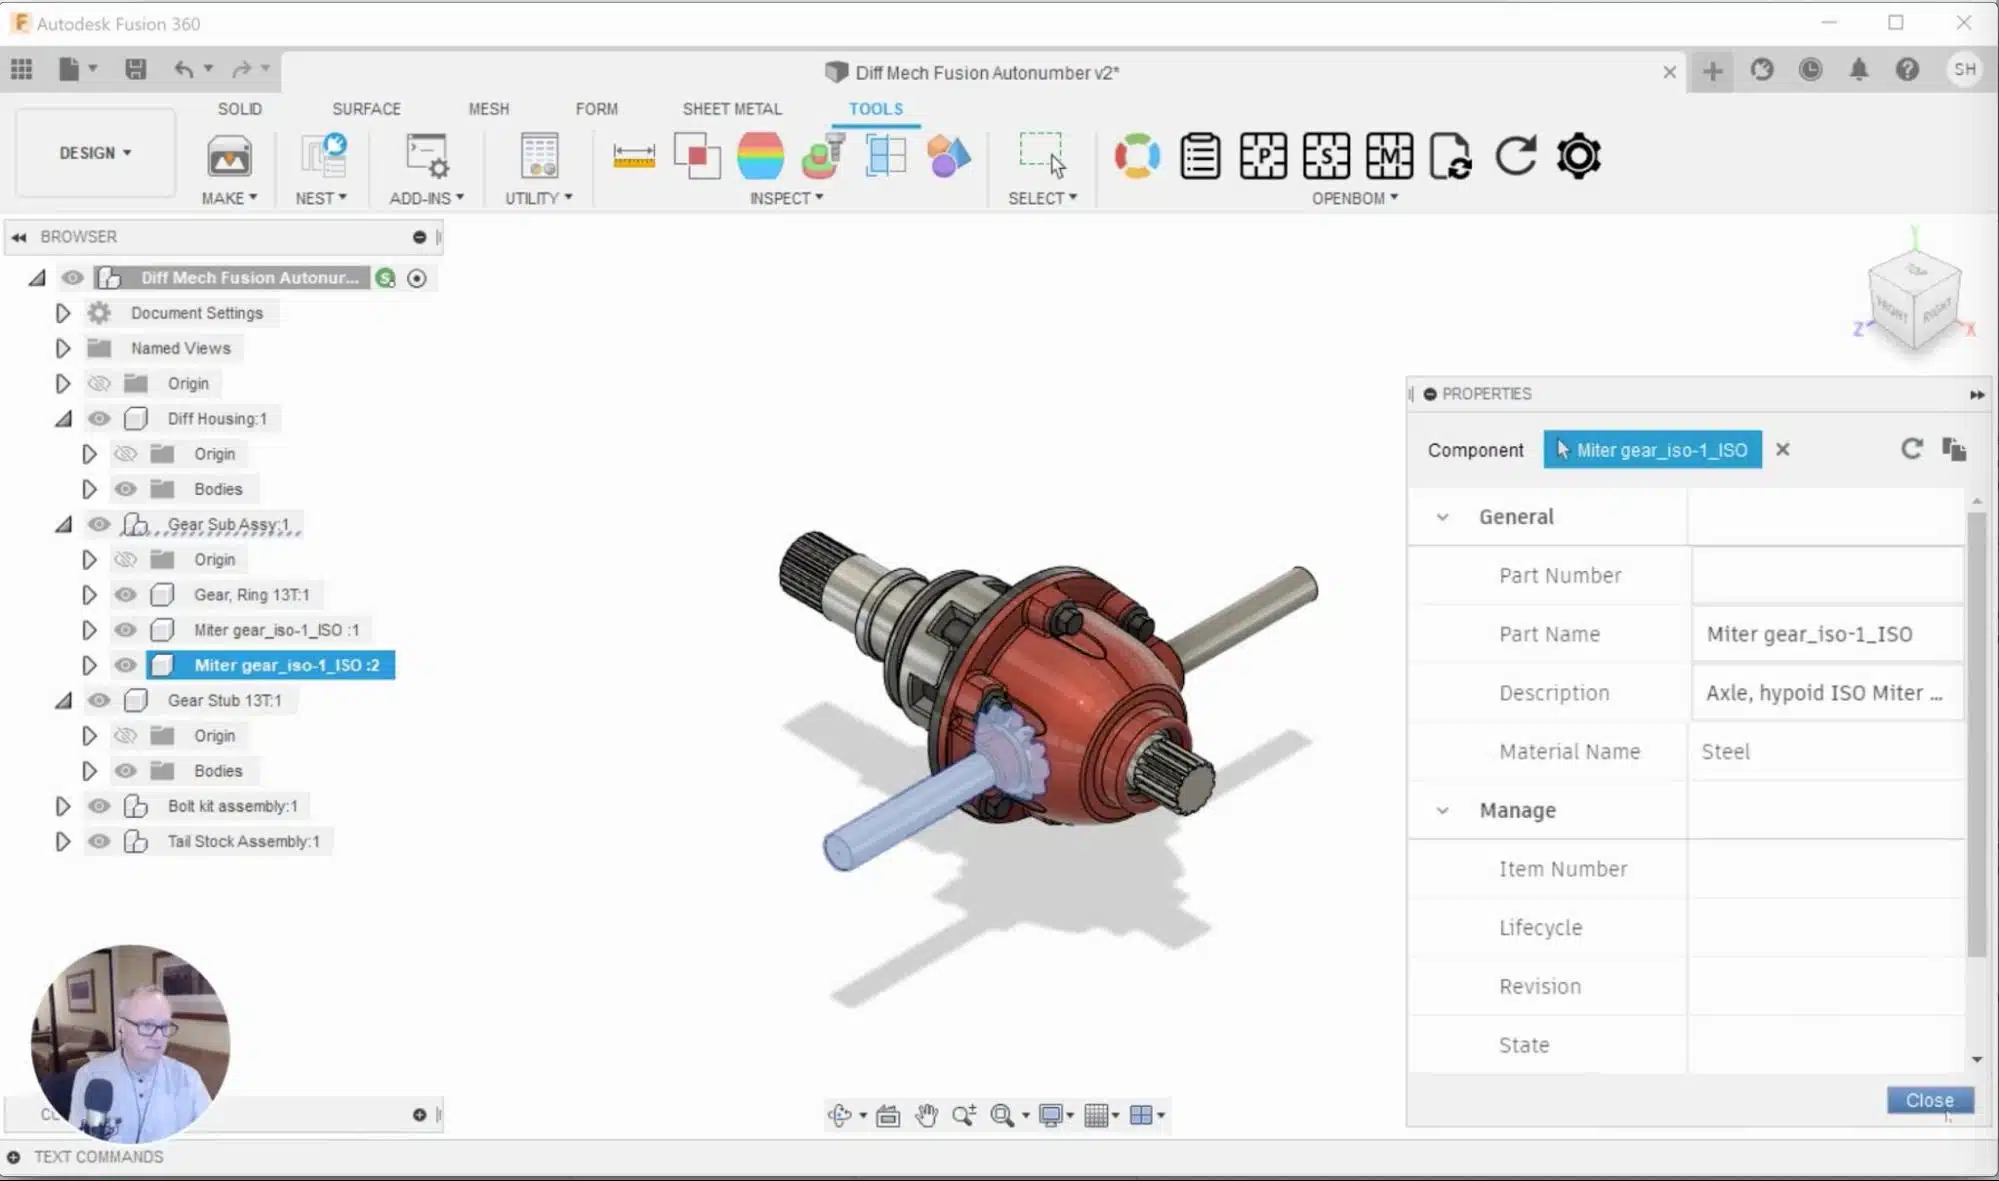Click the OpenBOM refresh arrow icon

[x=1515, y=156]
